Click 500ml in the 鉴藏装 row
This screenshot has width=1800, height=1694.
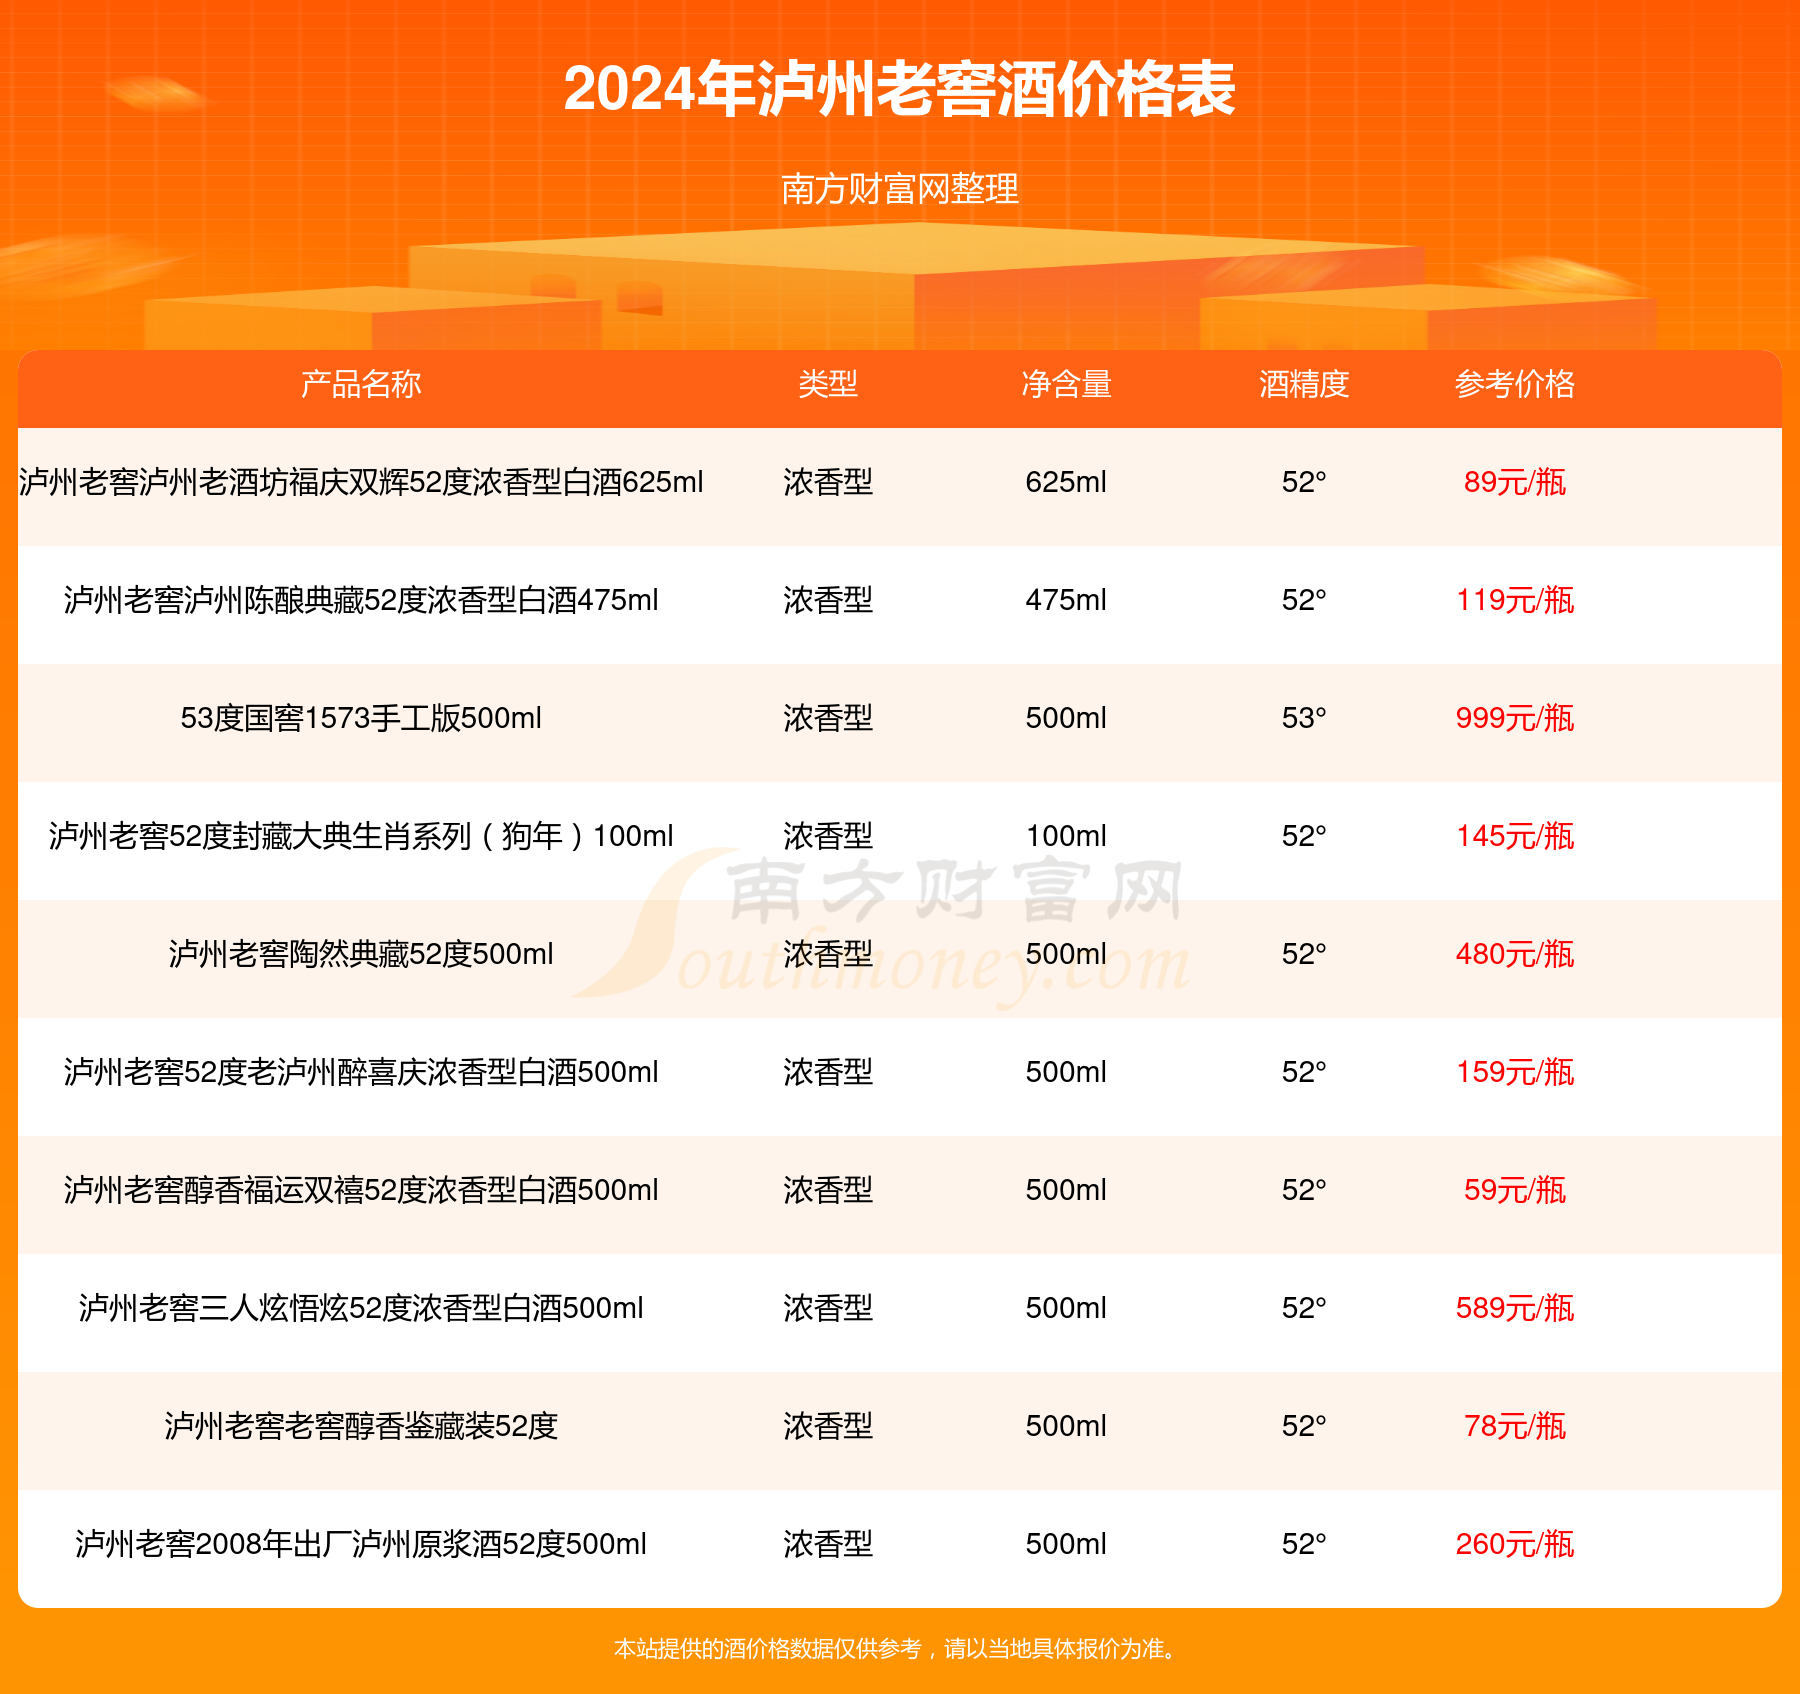tap(1066, 1426)
